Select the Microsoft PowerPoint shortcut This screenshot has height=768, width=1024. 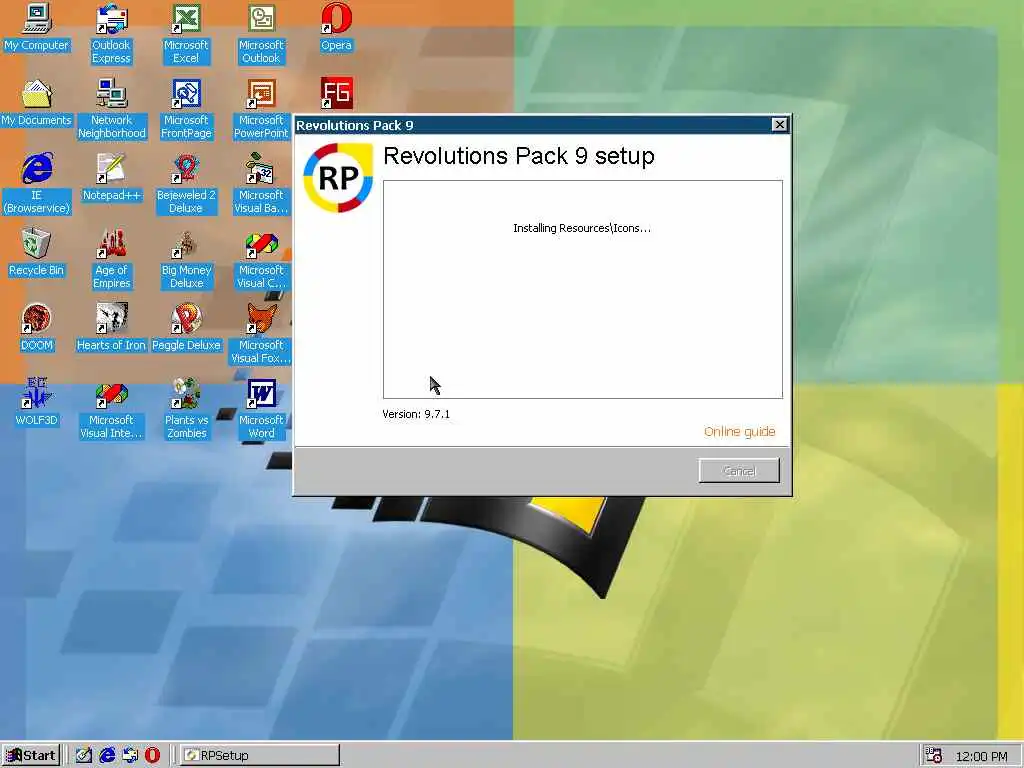(261, 109)
